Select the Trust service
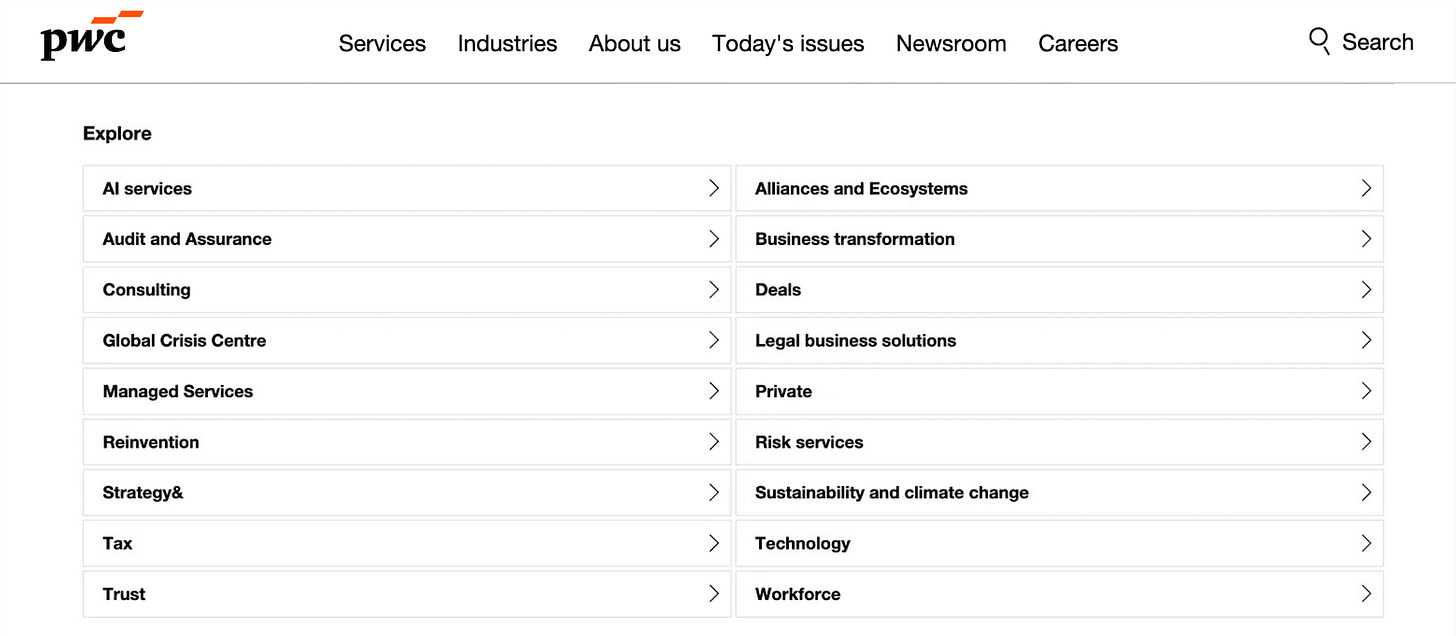This screenshot has height=636, width=1456. [407, 594]
